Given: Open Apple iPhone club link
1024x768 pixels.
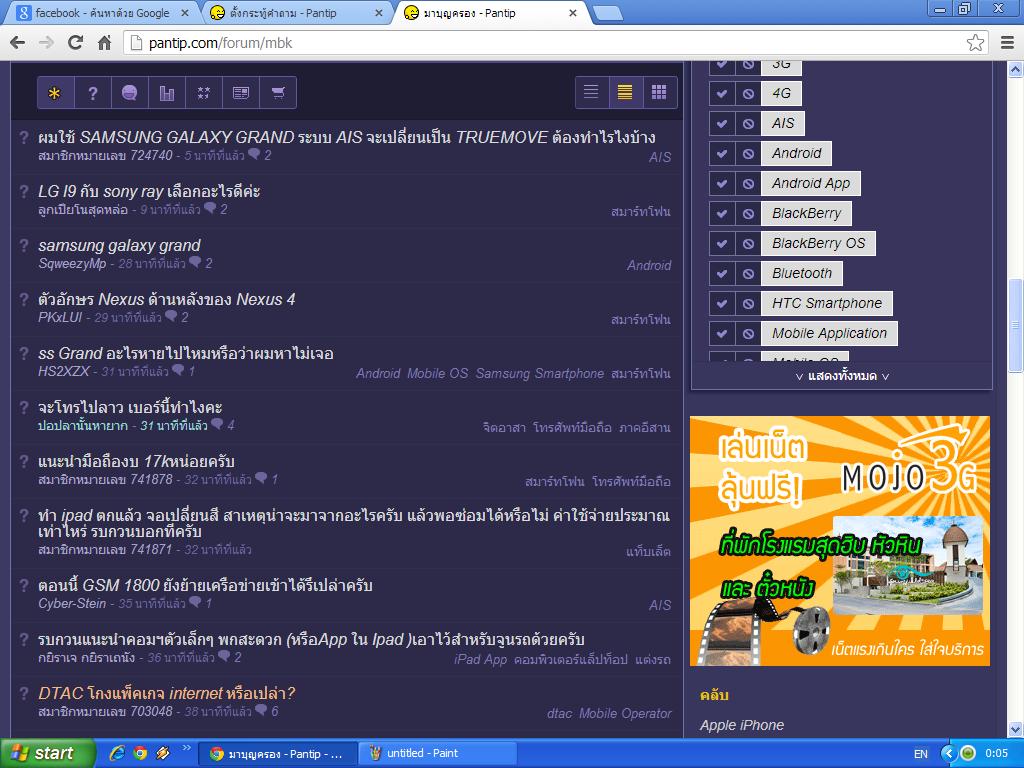Looking at the screenshot, I should click(x=742, y=725).
